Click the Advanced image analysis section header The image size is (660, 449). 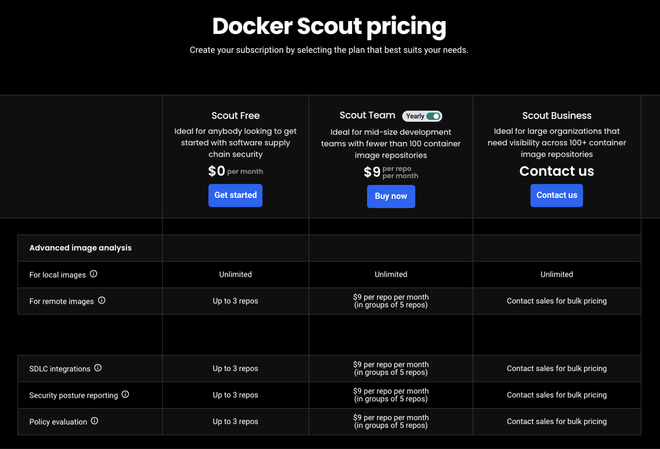pos(80,248)
